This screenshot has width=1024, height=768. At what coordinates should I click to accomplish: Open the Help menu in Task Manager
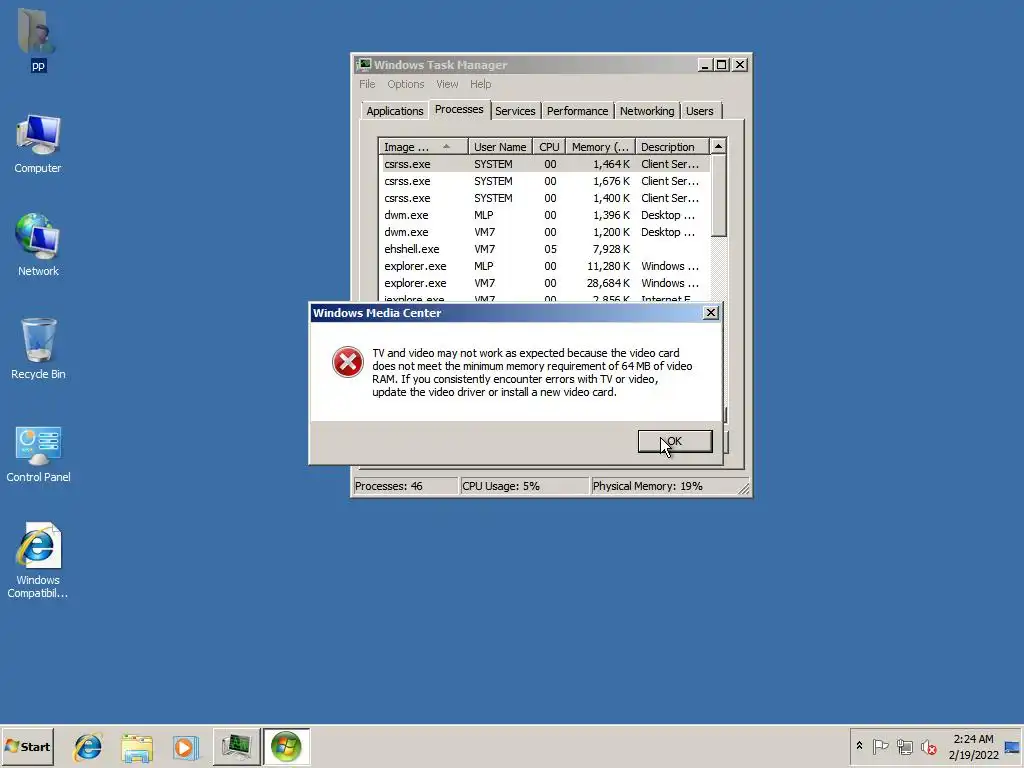click(481, 84)
